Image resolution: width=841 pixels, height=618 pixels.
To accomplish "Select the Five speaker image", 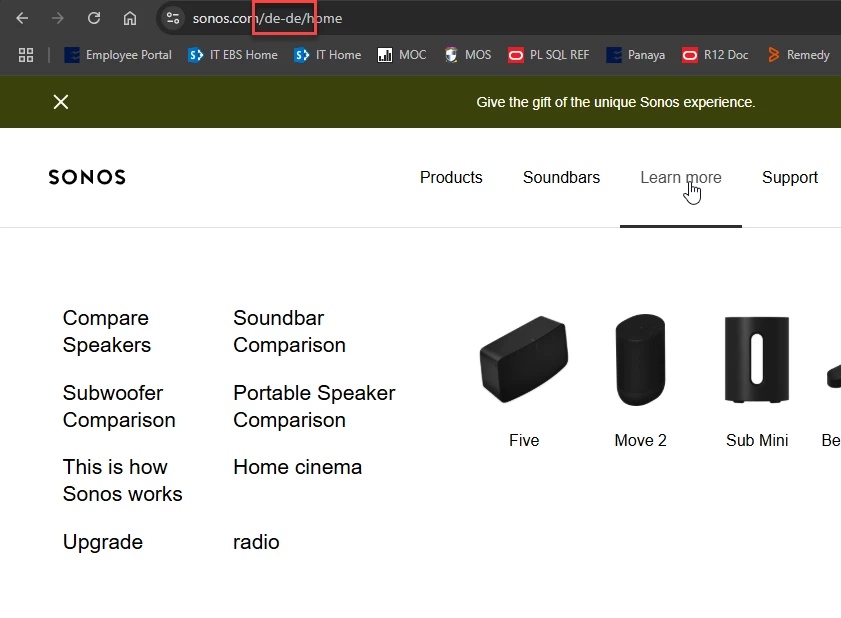I will point(524,359).
